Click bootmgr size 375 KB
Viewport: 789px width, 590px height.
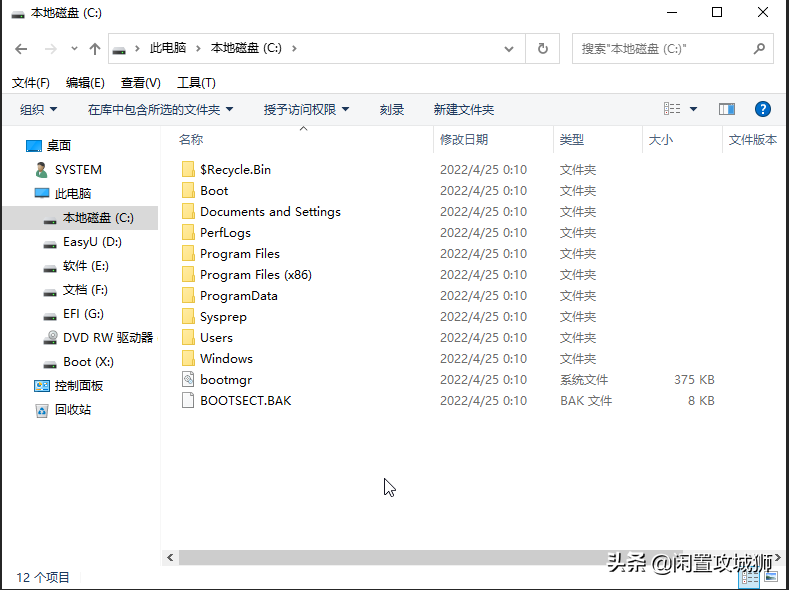(694, 380)
